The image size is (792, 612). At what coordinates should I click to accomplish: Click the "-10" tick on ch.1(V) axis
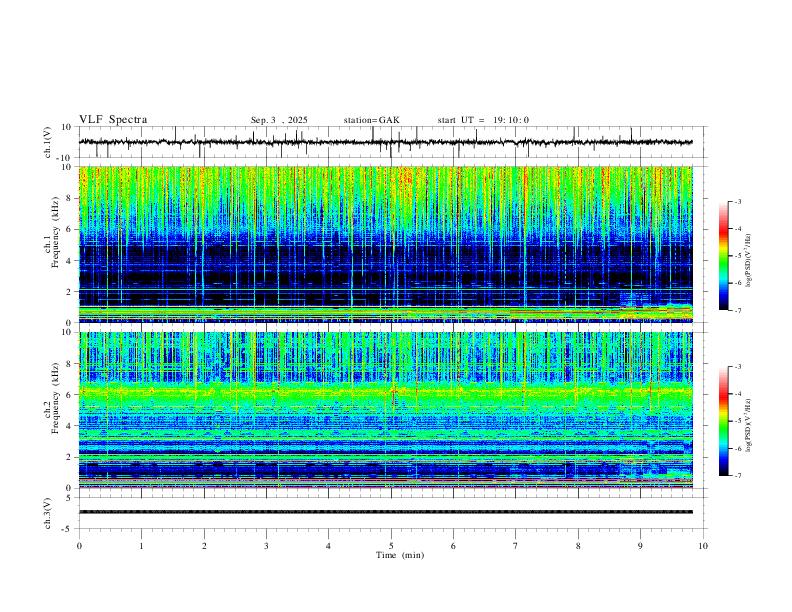click(65, 158)
